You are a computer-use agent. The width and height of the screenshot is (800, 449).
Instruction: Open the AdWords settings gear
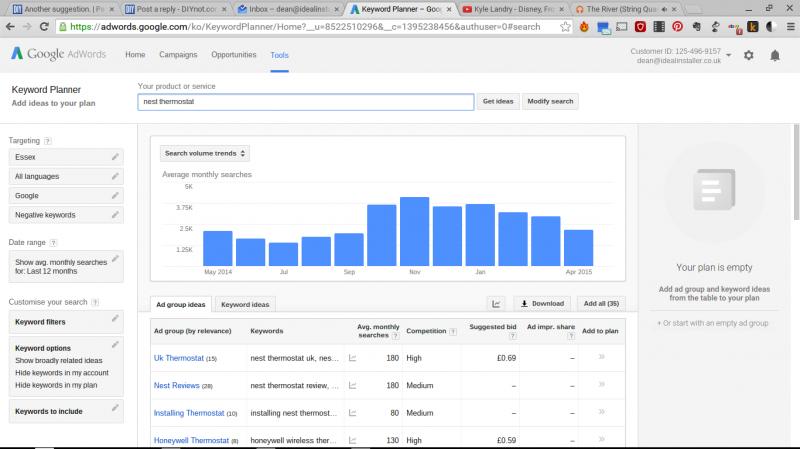point(749,55)
